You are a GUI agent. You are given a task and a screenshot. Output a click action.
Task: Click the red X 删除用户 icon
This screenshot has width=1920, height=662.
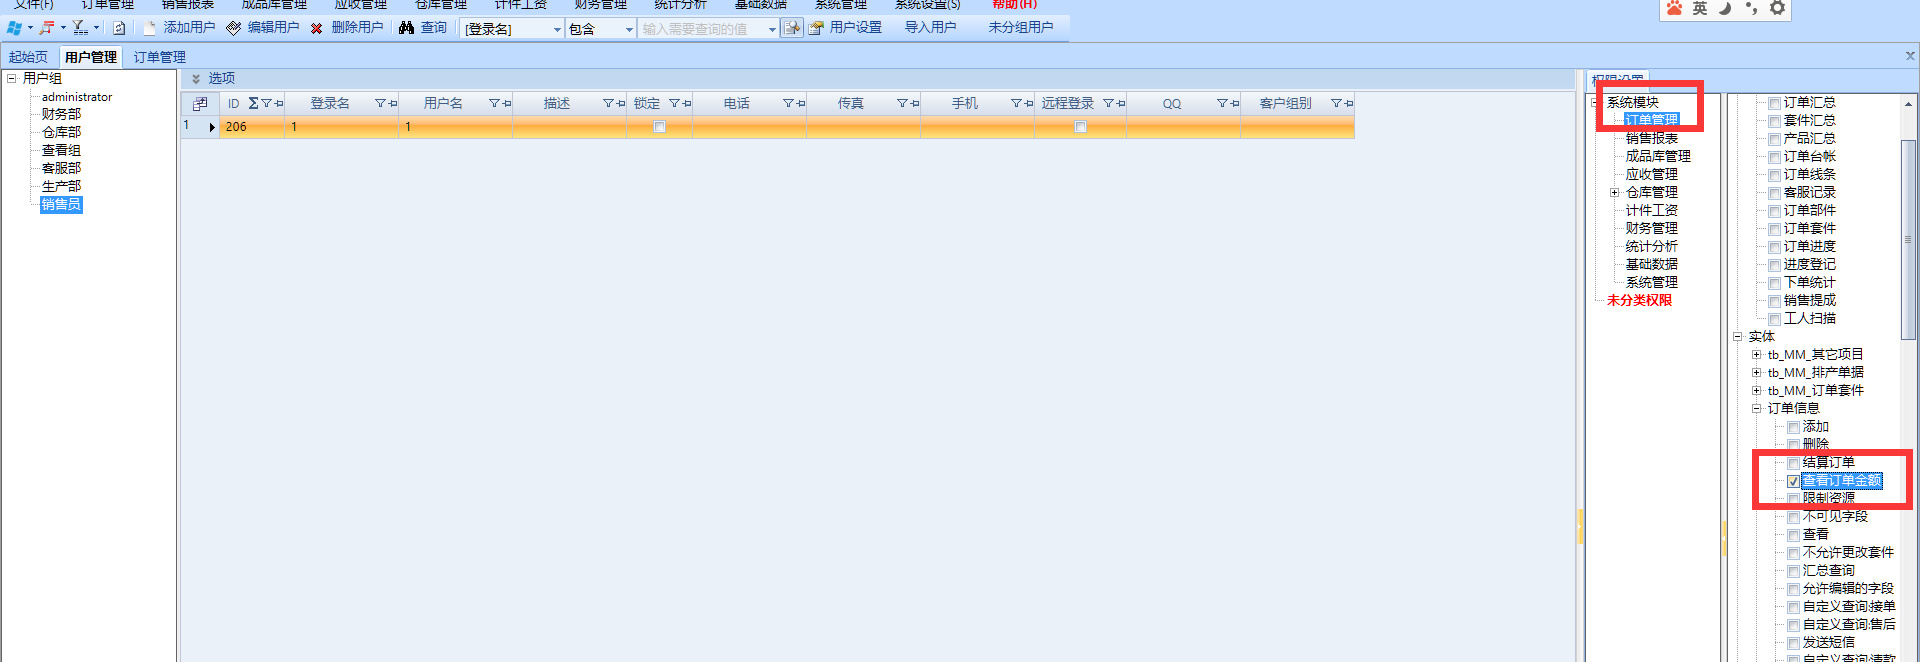317,28
